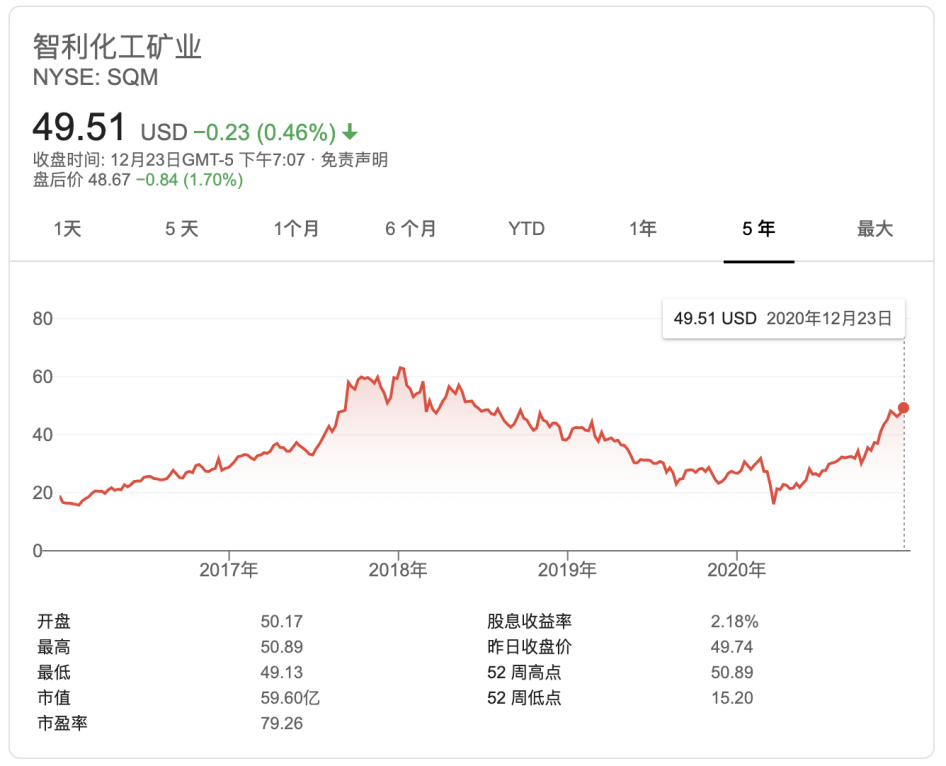Switch to the 1天 chart range
Screen dimensions: 946x766
(x=67, y=229)
